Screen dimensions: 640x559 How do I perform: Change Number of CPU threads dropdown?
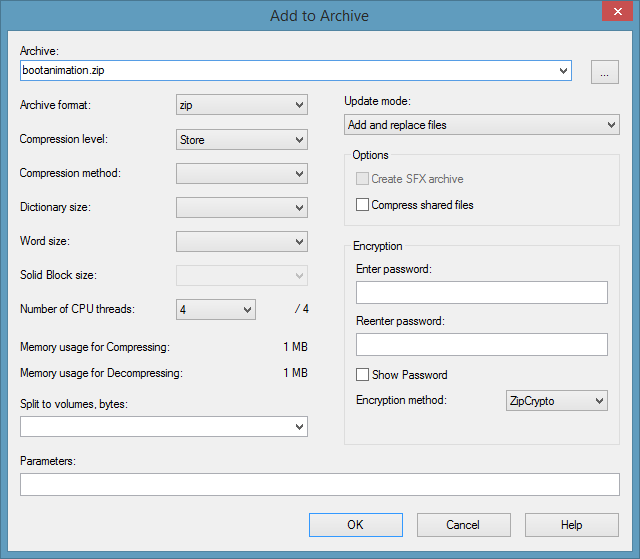point(216,310)
